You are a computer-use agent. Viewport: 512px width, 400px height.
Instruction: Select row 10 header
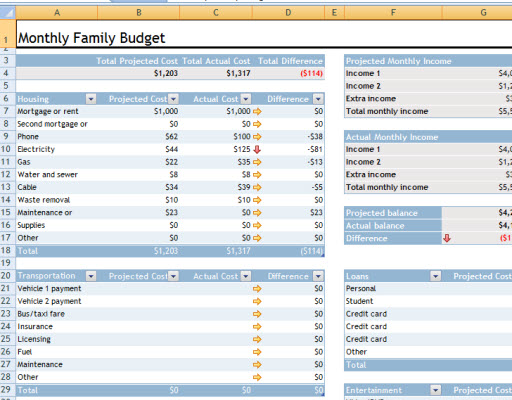[6, 149]
